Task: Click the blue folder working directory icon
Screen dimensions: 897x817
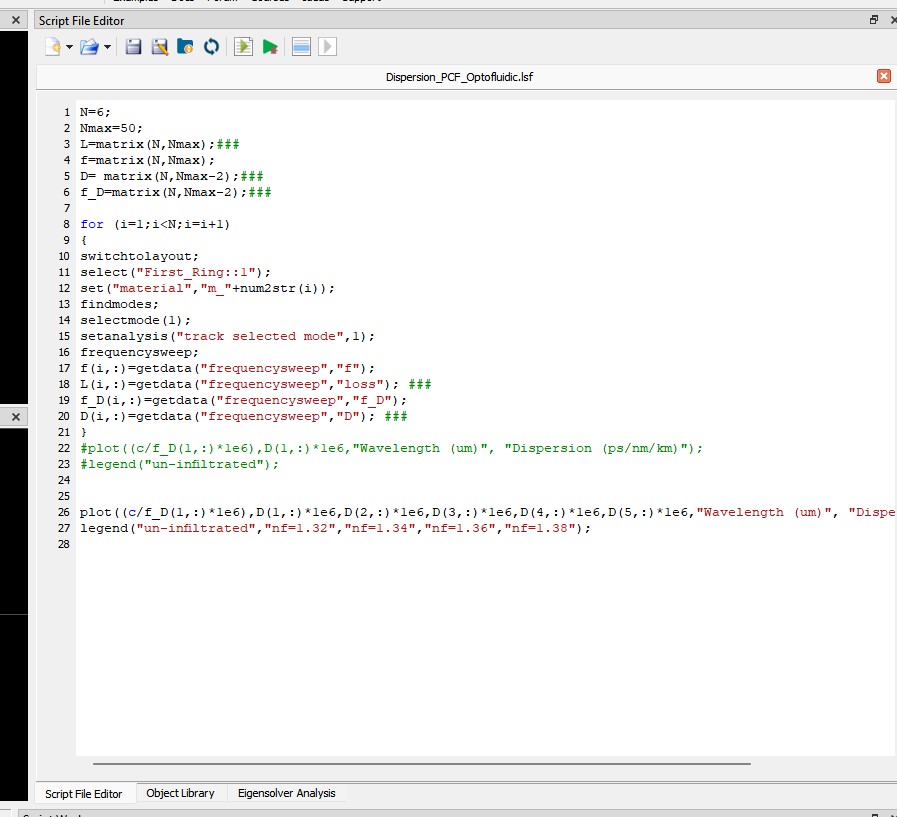Action: tap(185, 46)
